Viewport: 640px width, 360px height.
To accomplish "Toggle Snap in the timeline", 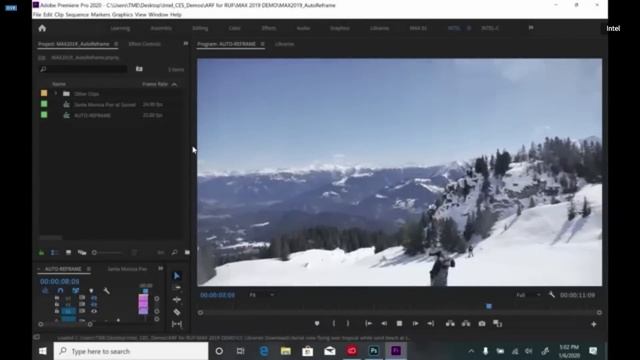I will pos(60,291).
